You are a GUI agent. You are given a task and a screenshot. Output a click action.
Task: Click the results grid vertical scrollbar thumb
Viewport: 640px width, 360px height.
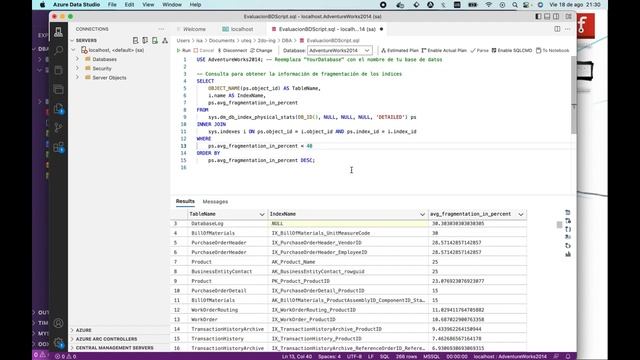pyautogui.click(x=559, y=225)
